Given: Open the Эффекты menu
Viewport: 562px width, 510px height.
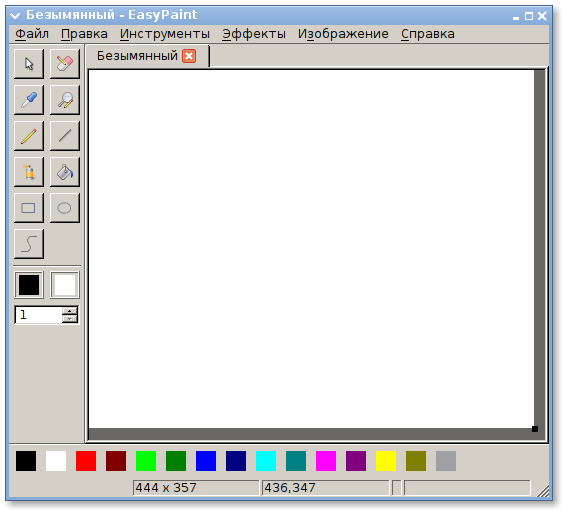Looking at the screenshot, I should click(254, 34).
